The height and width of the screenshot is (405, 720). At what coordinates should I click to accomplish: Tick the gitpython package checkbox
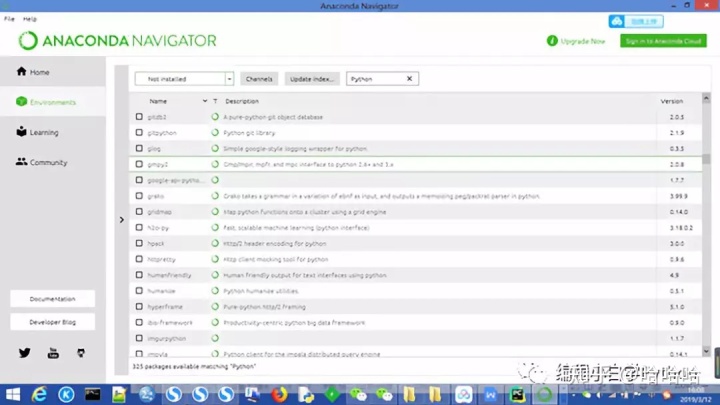coord(139,132)
